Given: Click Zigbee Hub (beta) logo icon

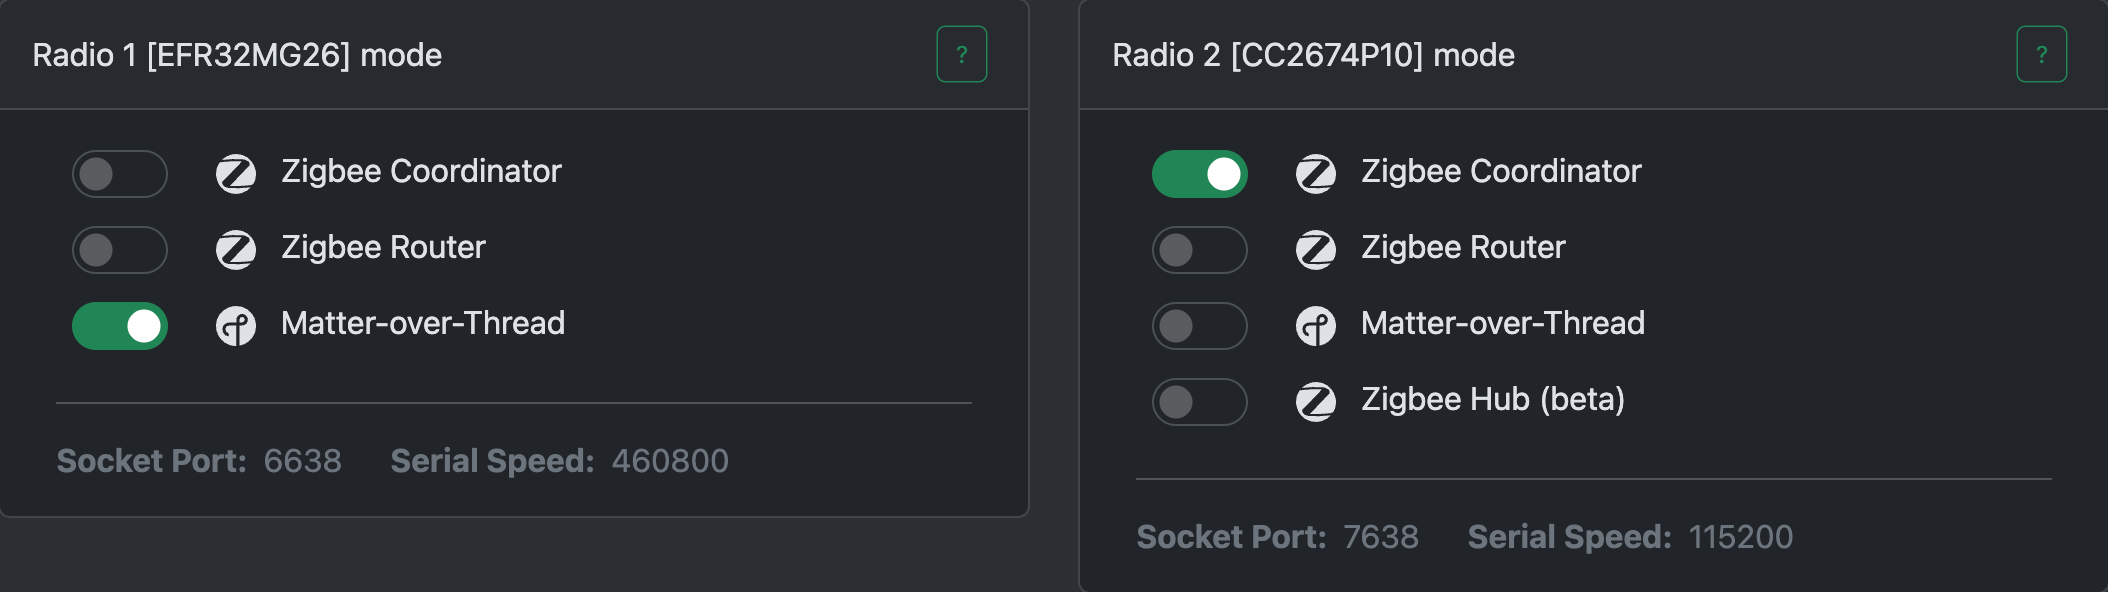Looking at the screenshot, I should click(1316, 401).
